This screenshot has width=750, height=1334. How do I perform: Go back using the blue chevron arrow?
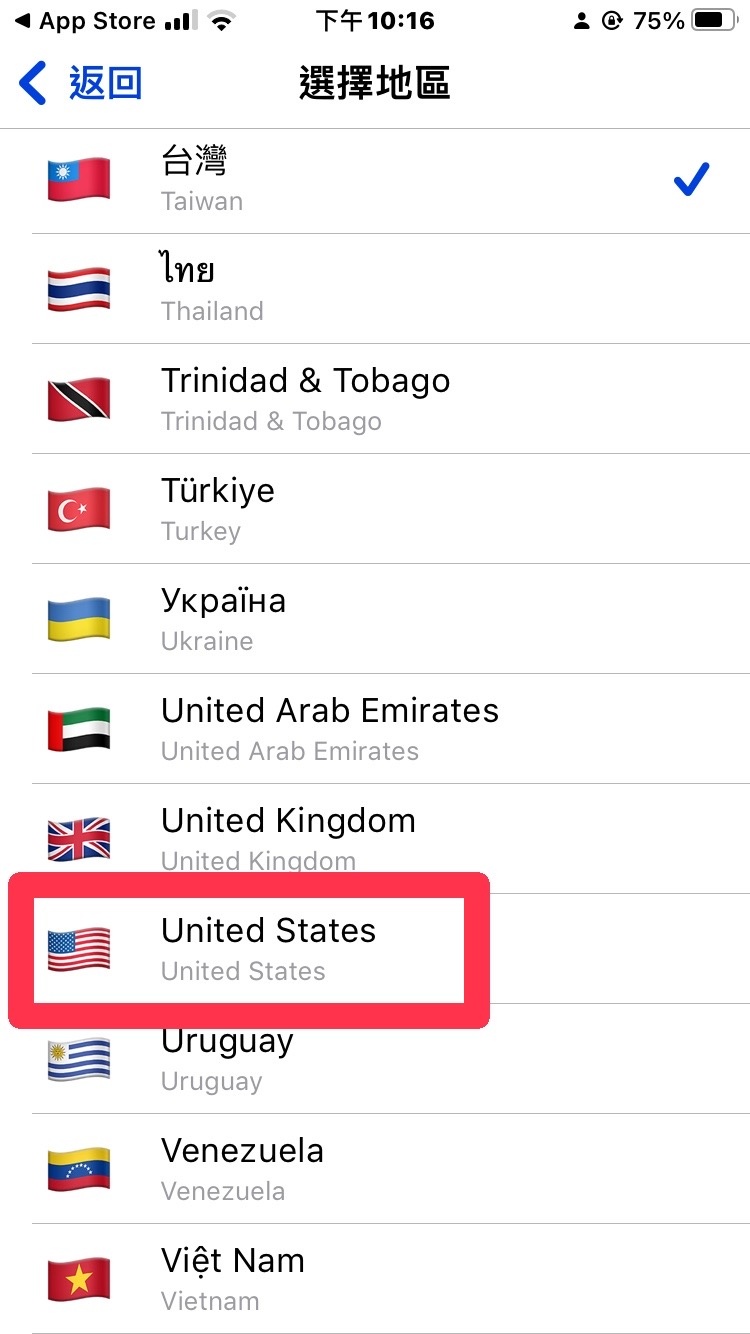[33, 83]
